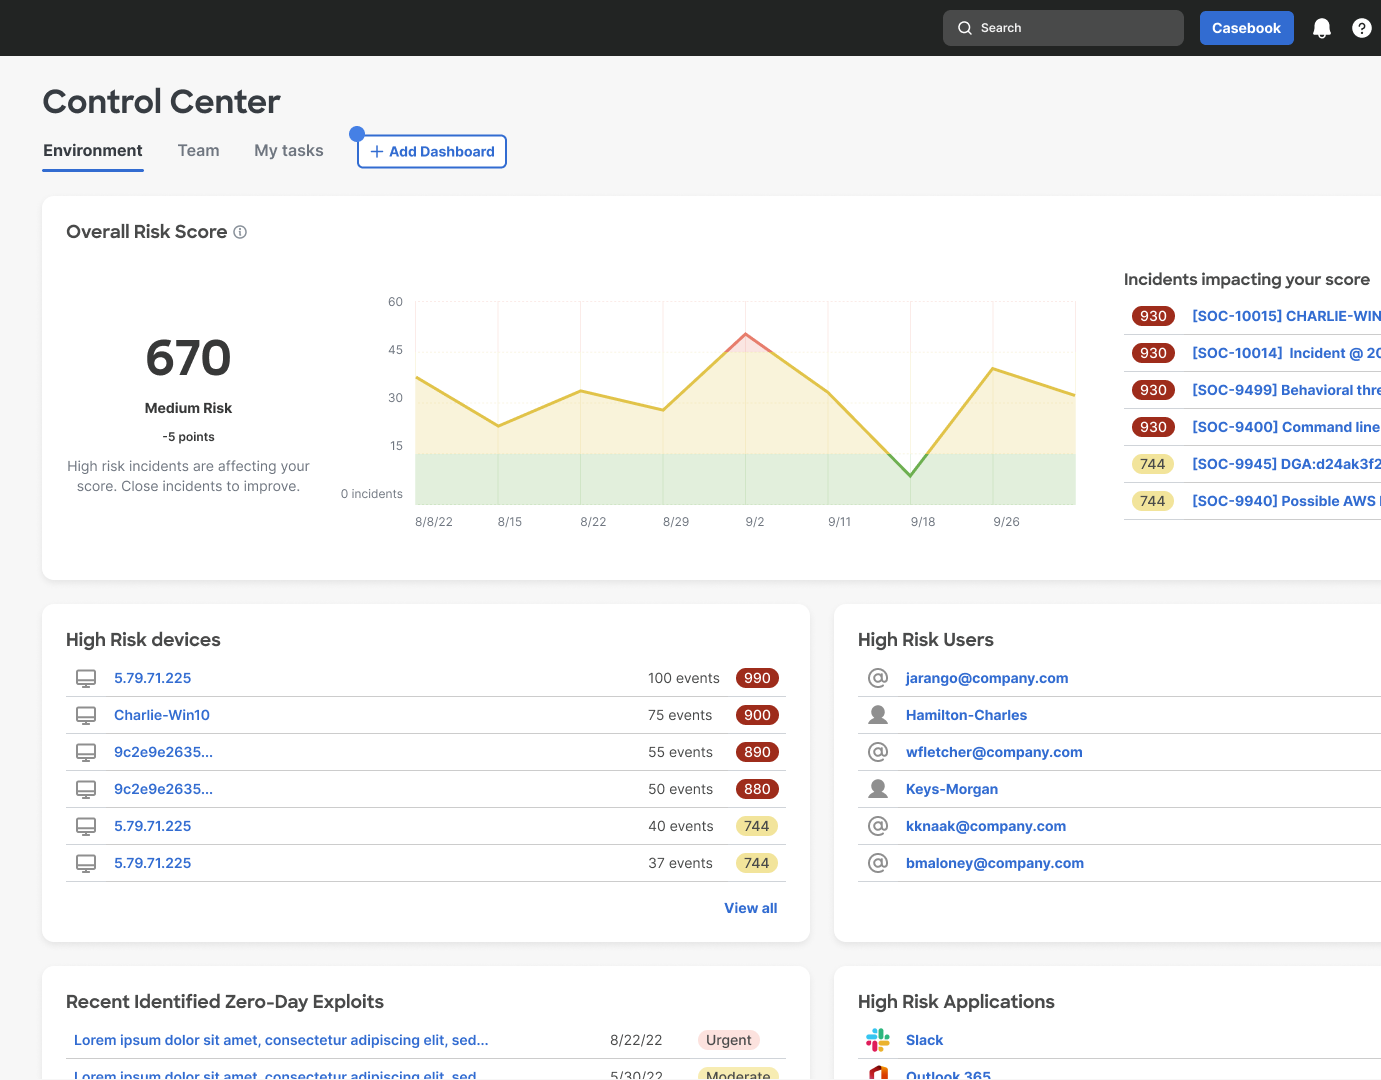Viewport: 1381px width, 1080px height.
Task: Click the 900 risk score badge
Action: tap(757, 715)
